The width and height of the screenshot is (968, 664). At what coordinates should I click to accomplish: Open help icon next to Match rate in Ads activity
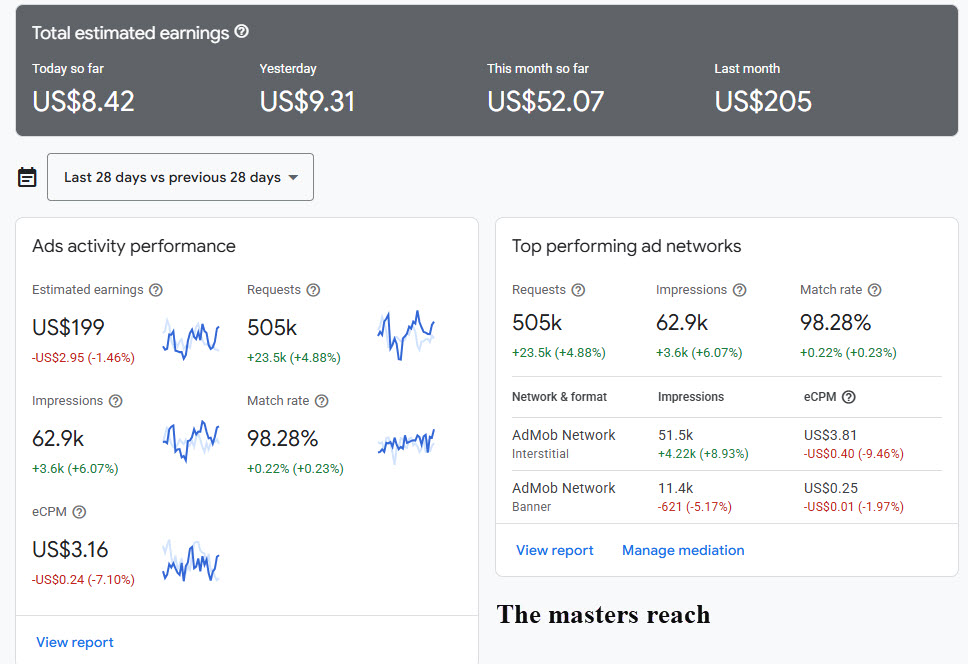coord(322,401)
